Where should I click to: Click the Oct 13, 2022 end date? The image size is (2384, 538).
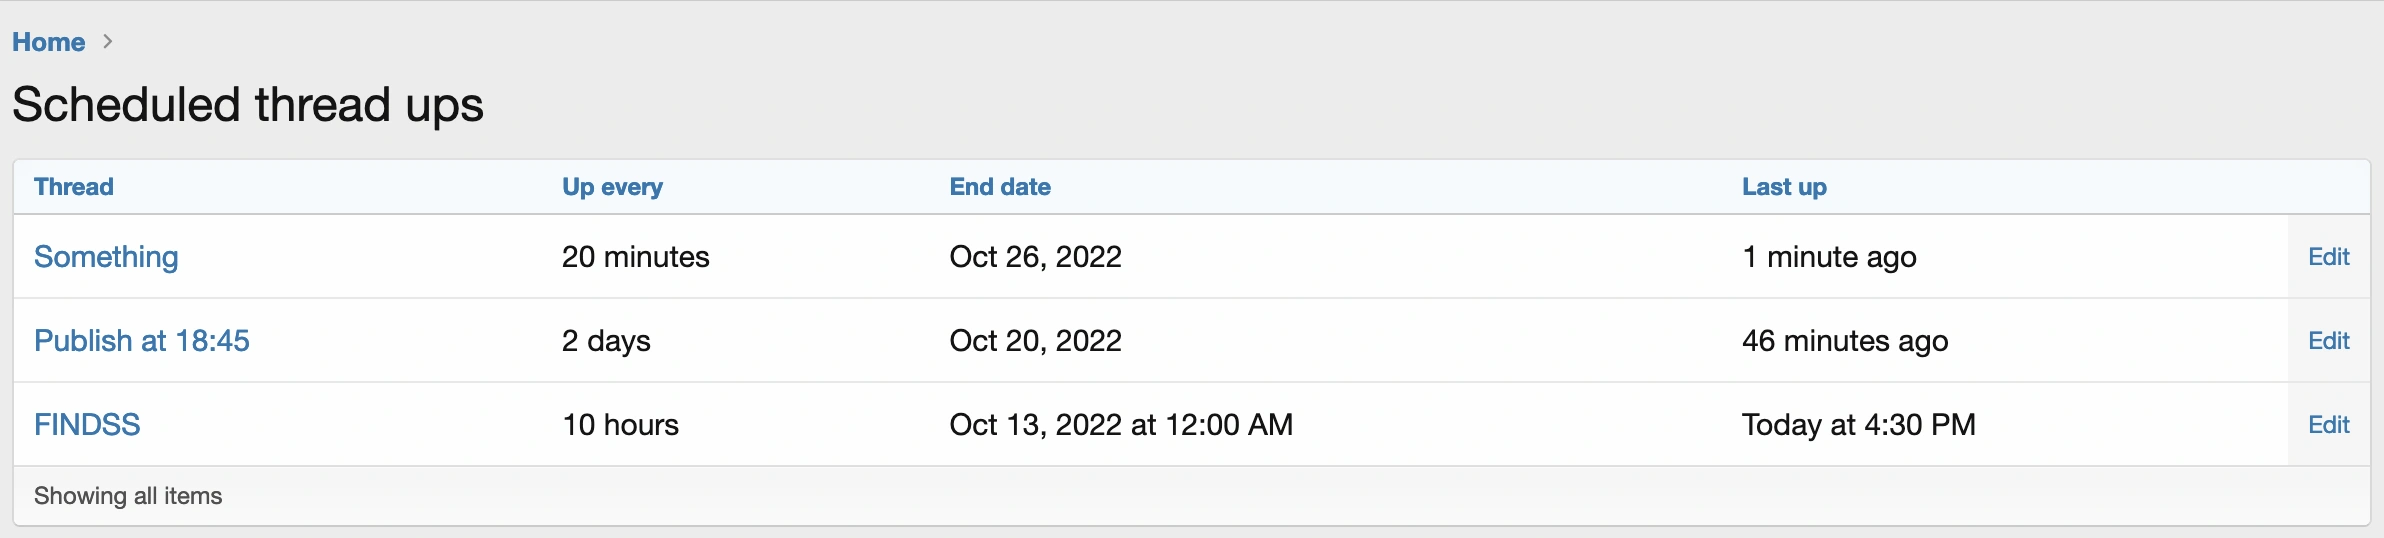click(1121, 425)
